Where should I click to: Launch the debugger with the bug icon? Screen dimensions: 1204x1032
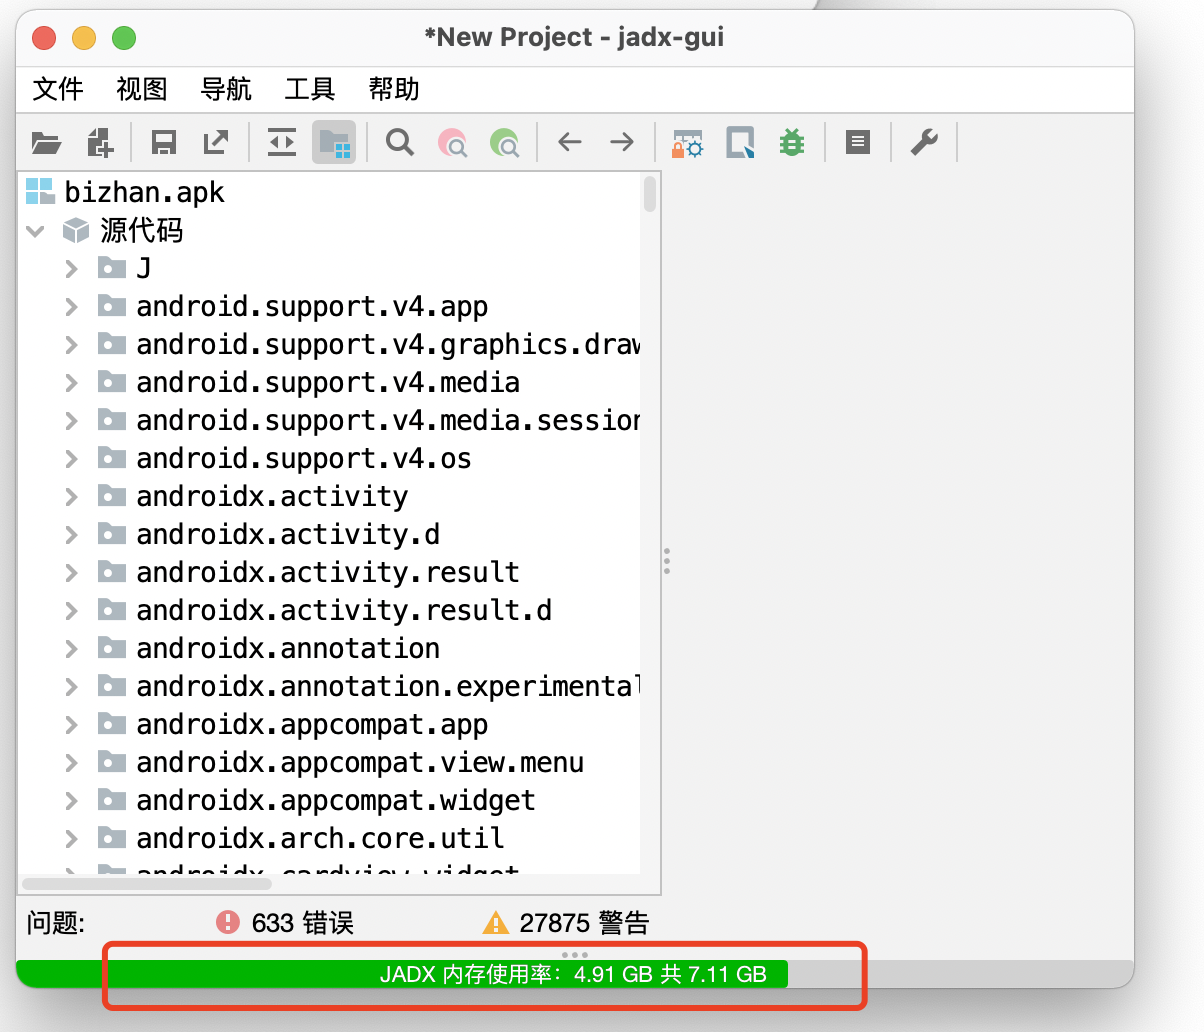click(x=792, y=142)
